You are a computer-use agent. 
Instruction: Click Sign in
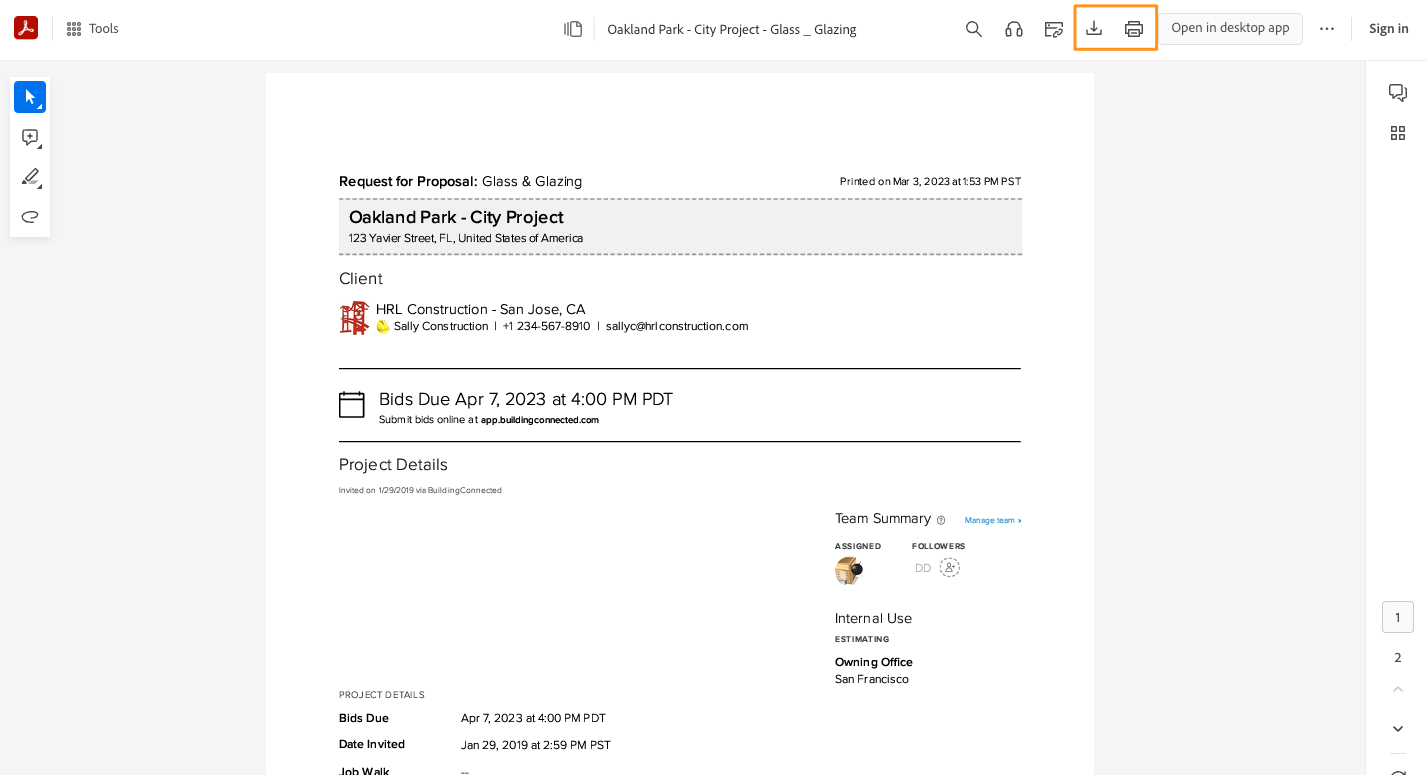click(1388, 28)
